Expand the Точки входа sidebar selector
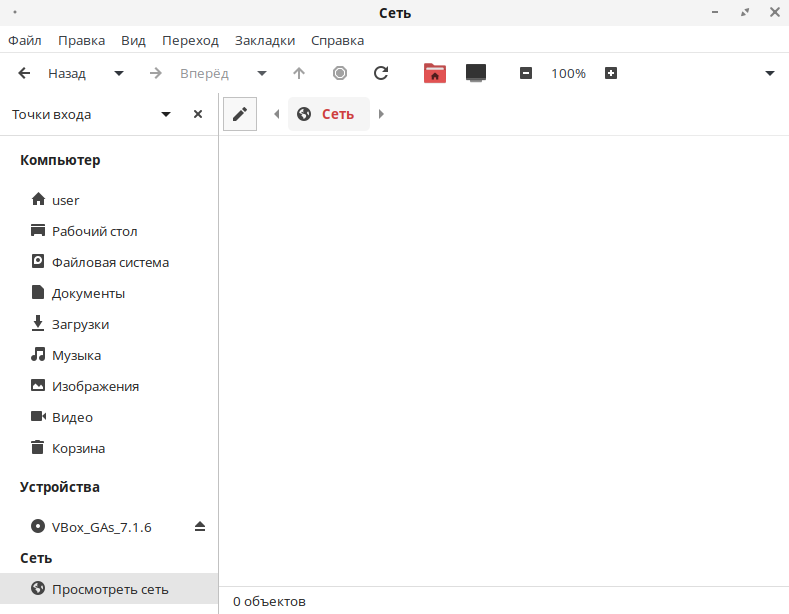This screenshot has width=789, height=614. point(166,114)
